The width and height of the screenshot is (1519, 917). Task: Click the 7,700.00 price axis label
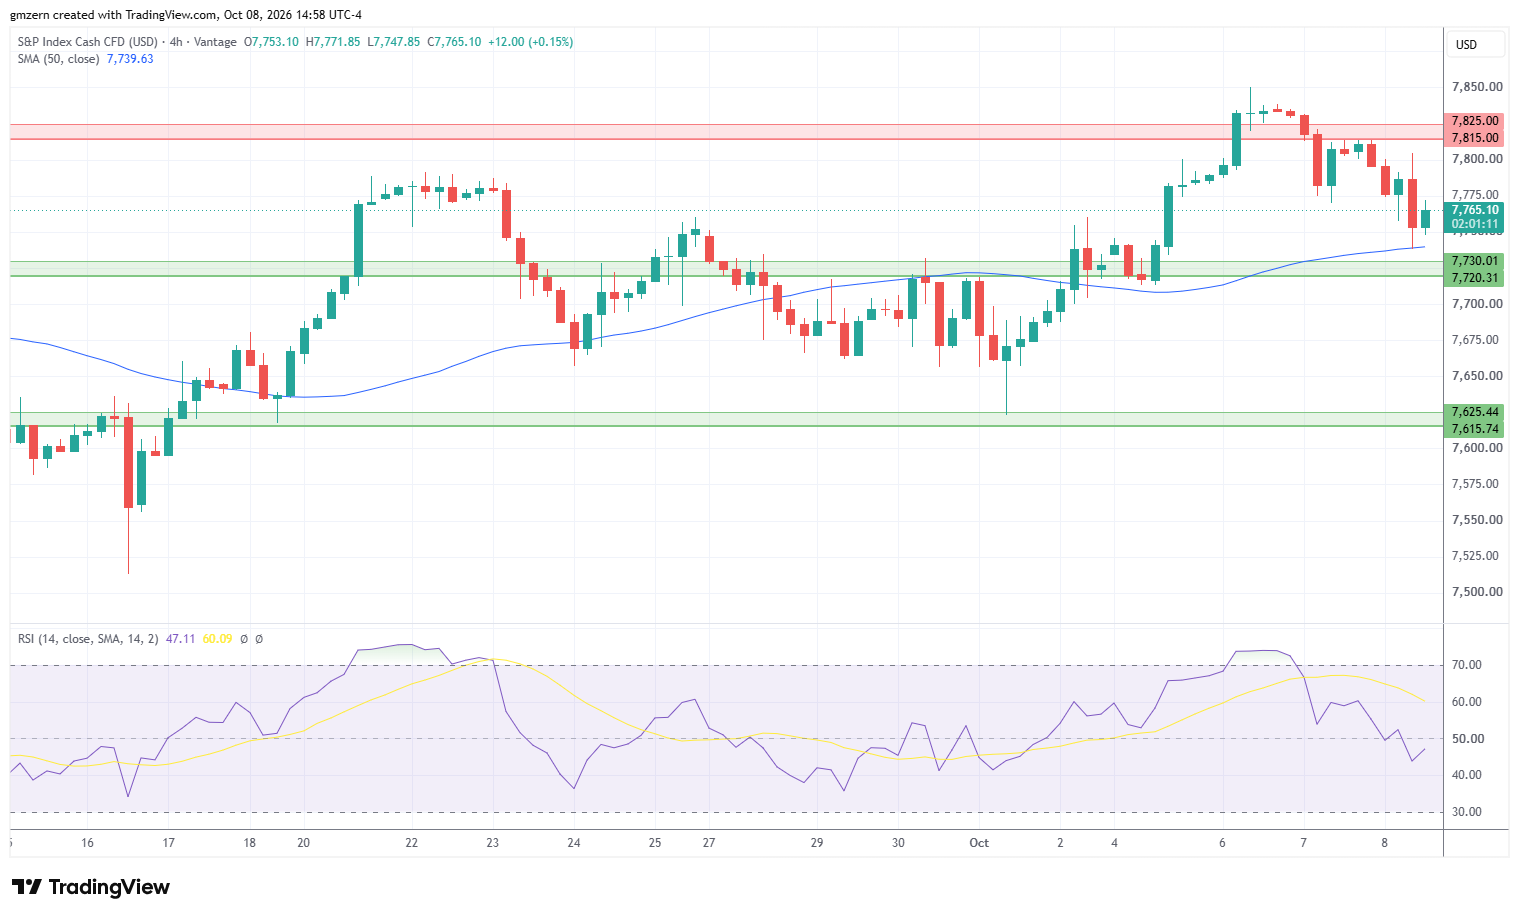pyautogui.click(x=1476, y=304)
